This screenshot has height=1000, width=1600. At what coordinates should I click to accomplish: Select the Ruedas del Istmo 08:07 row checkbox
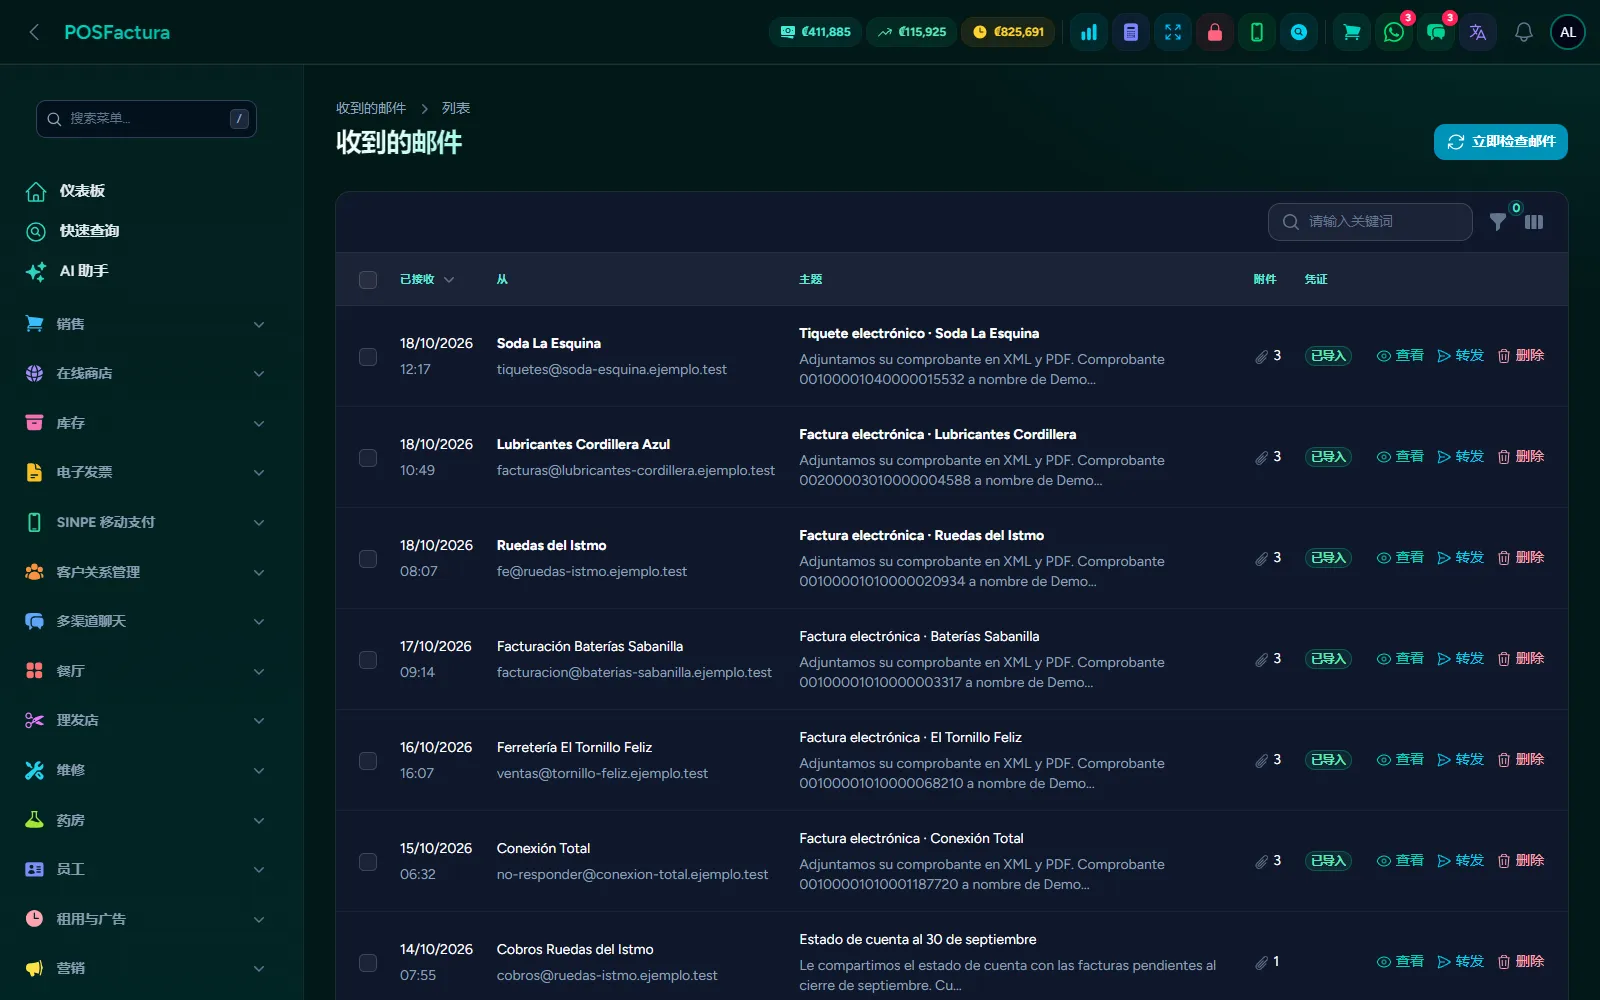tap(368, 559)
